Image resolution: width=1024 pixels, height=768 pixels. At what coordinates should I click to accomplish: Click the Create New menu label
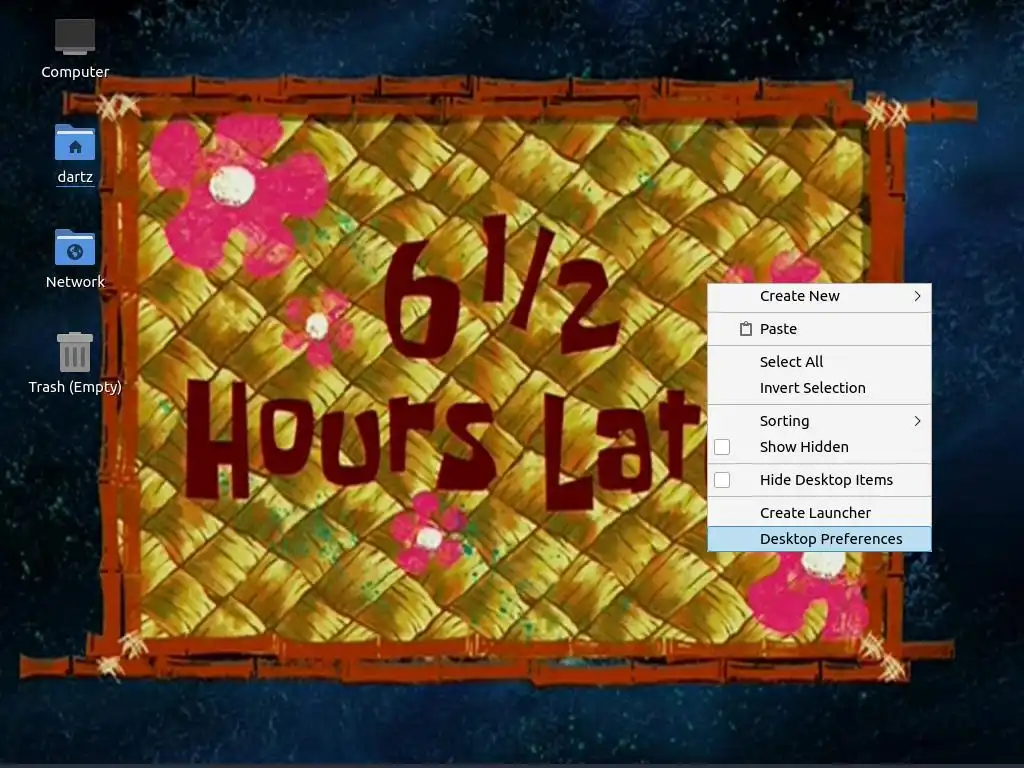799,296
